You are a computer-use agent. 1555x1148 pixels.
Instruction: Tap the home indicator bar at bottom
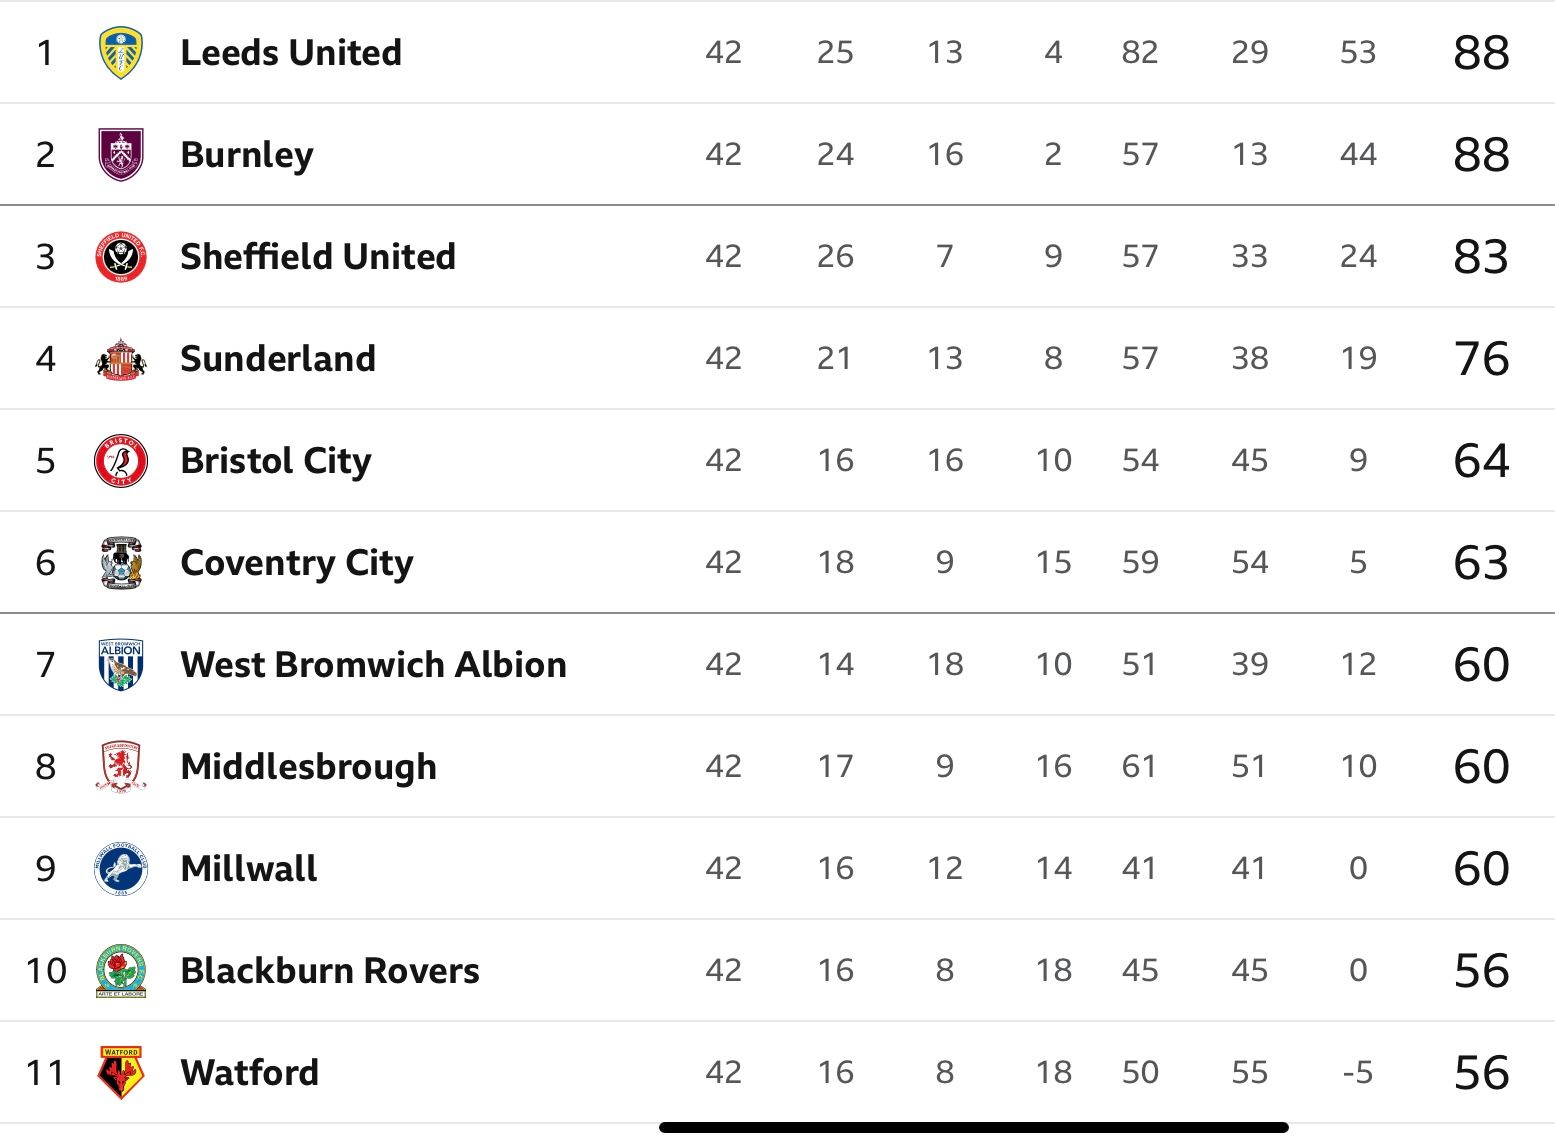[x=974, y=1128]
